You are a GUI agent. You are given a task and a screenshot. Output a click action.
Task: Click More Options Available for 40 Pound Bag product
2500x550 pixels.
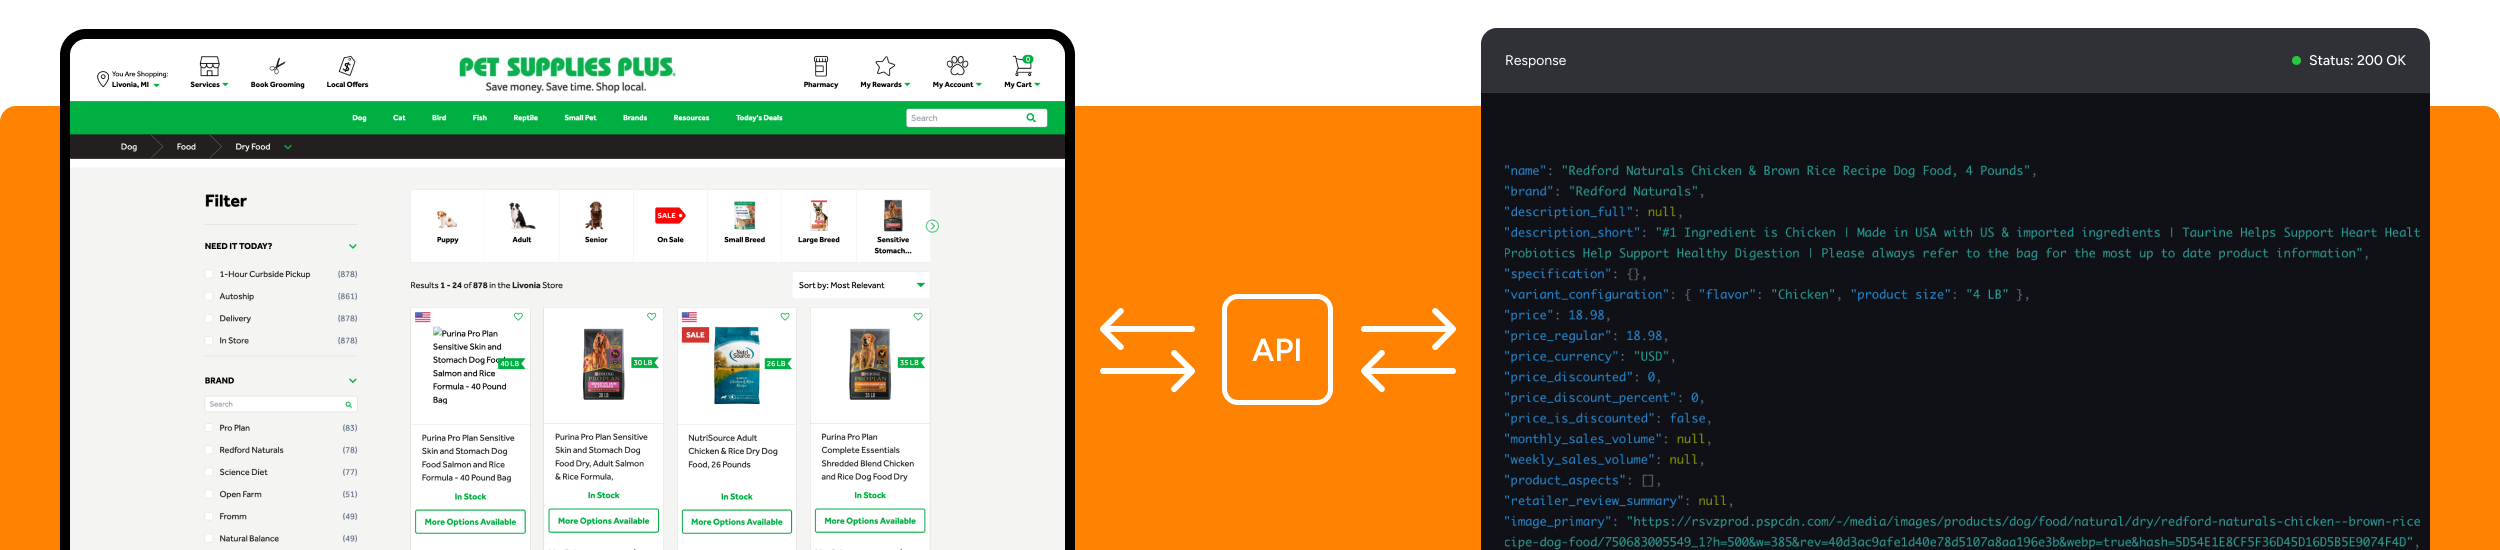(x=470, y=522)
